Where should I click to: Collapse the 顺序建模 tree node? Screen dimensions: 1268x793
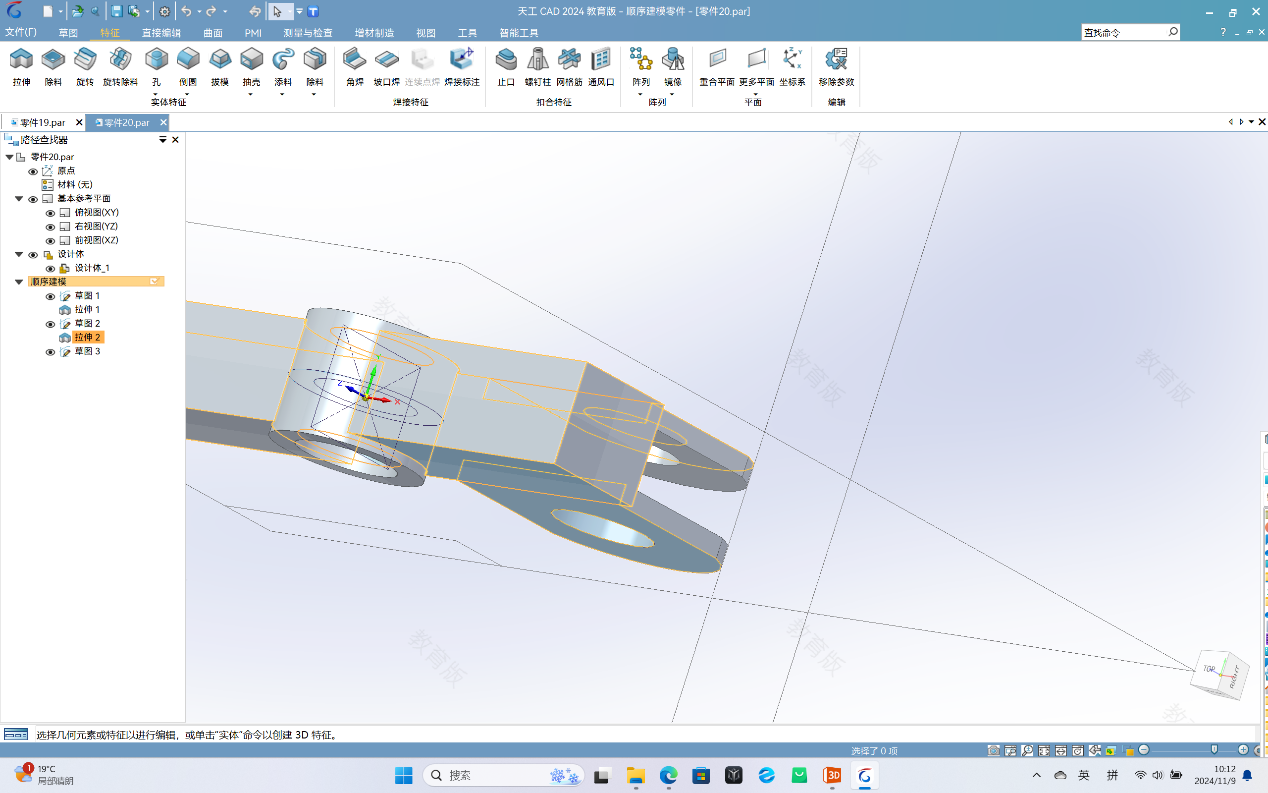pos(19,282)
